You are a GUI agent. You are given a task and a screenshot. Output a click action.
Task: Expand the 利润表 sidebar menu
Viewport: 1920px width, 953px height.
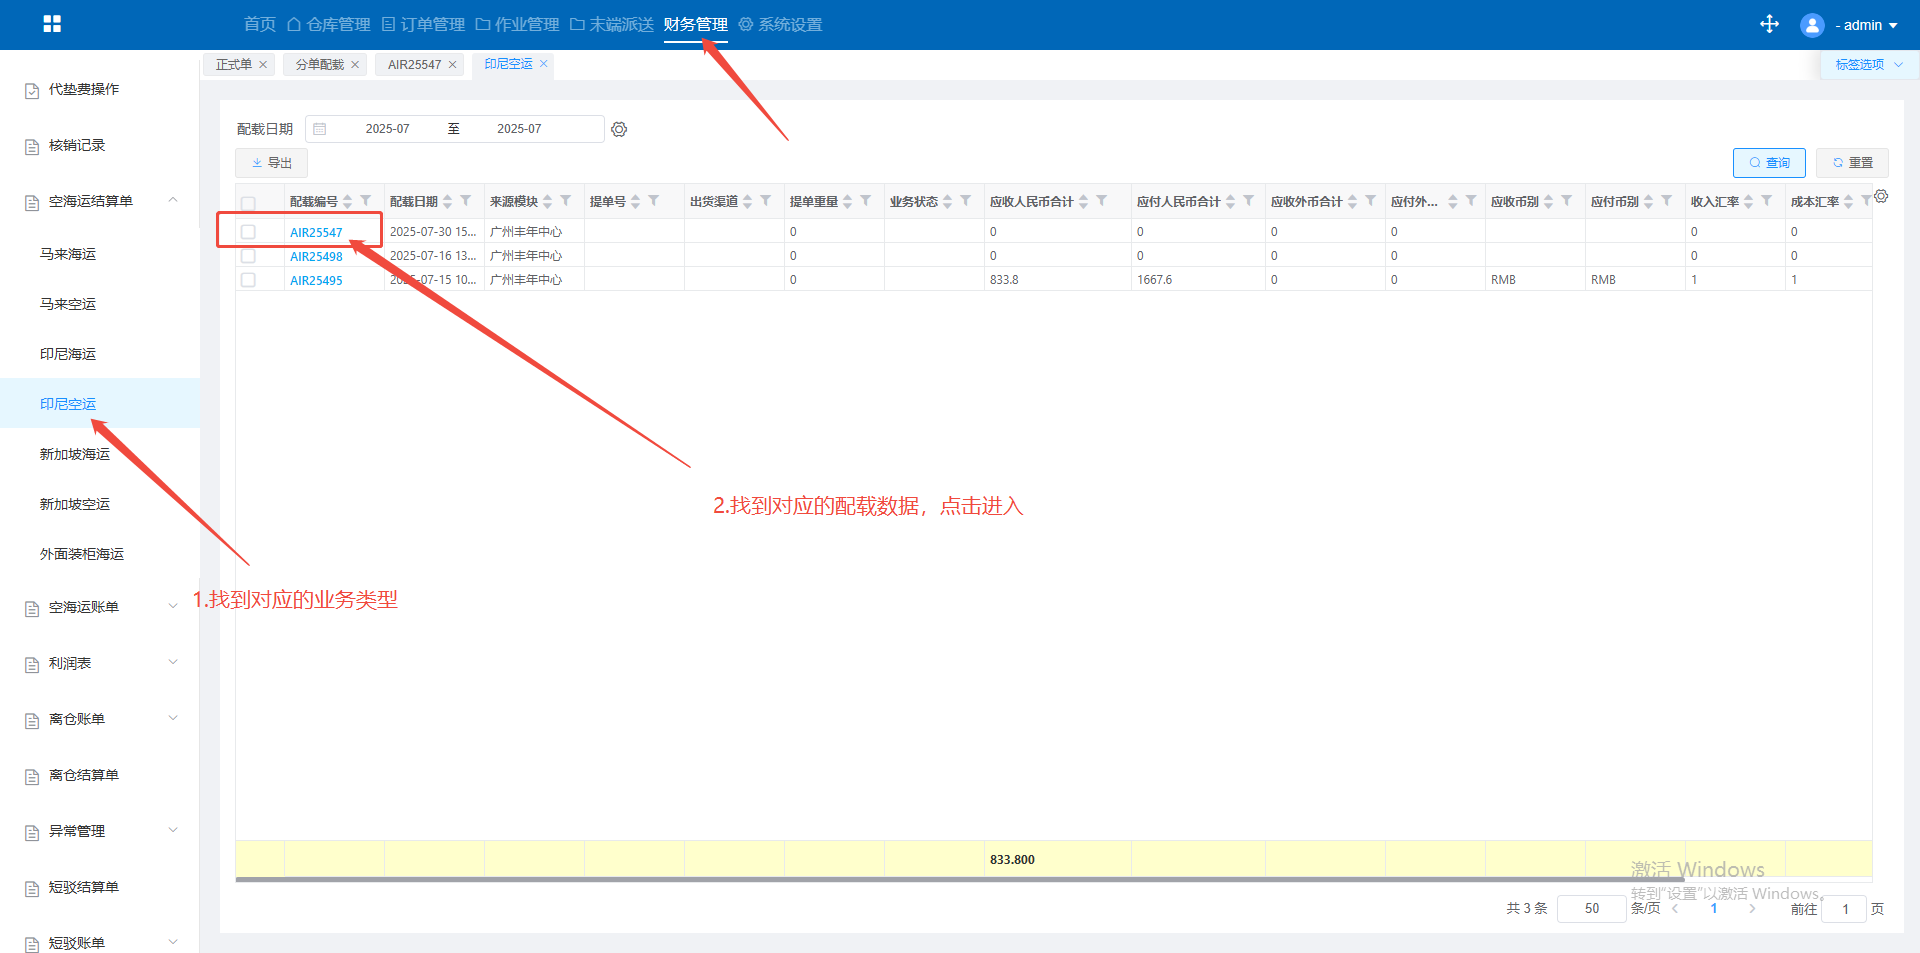173,663
